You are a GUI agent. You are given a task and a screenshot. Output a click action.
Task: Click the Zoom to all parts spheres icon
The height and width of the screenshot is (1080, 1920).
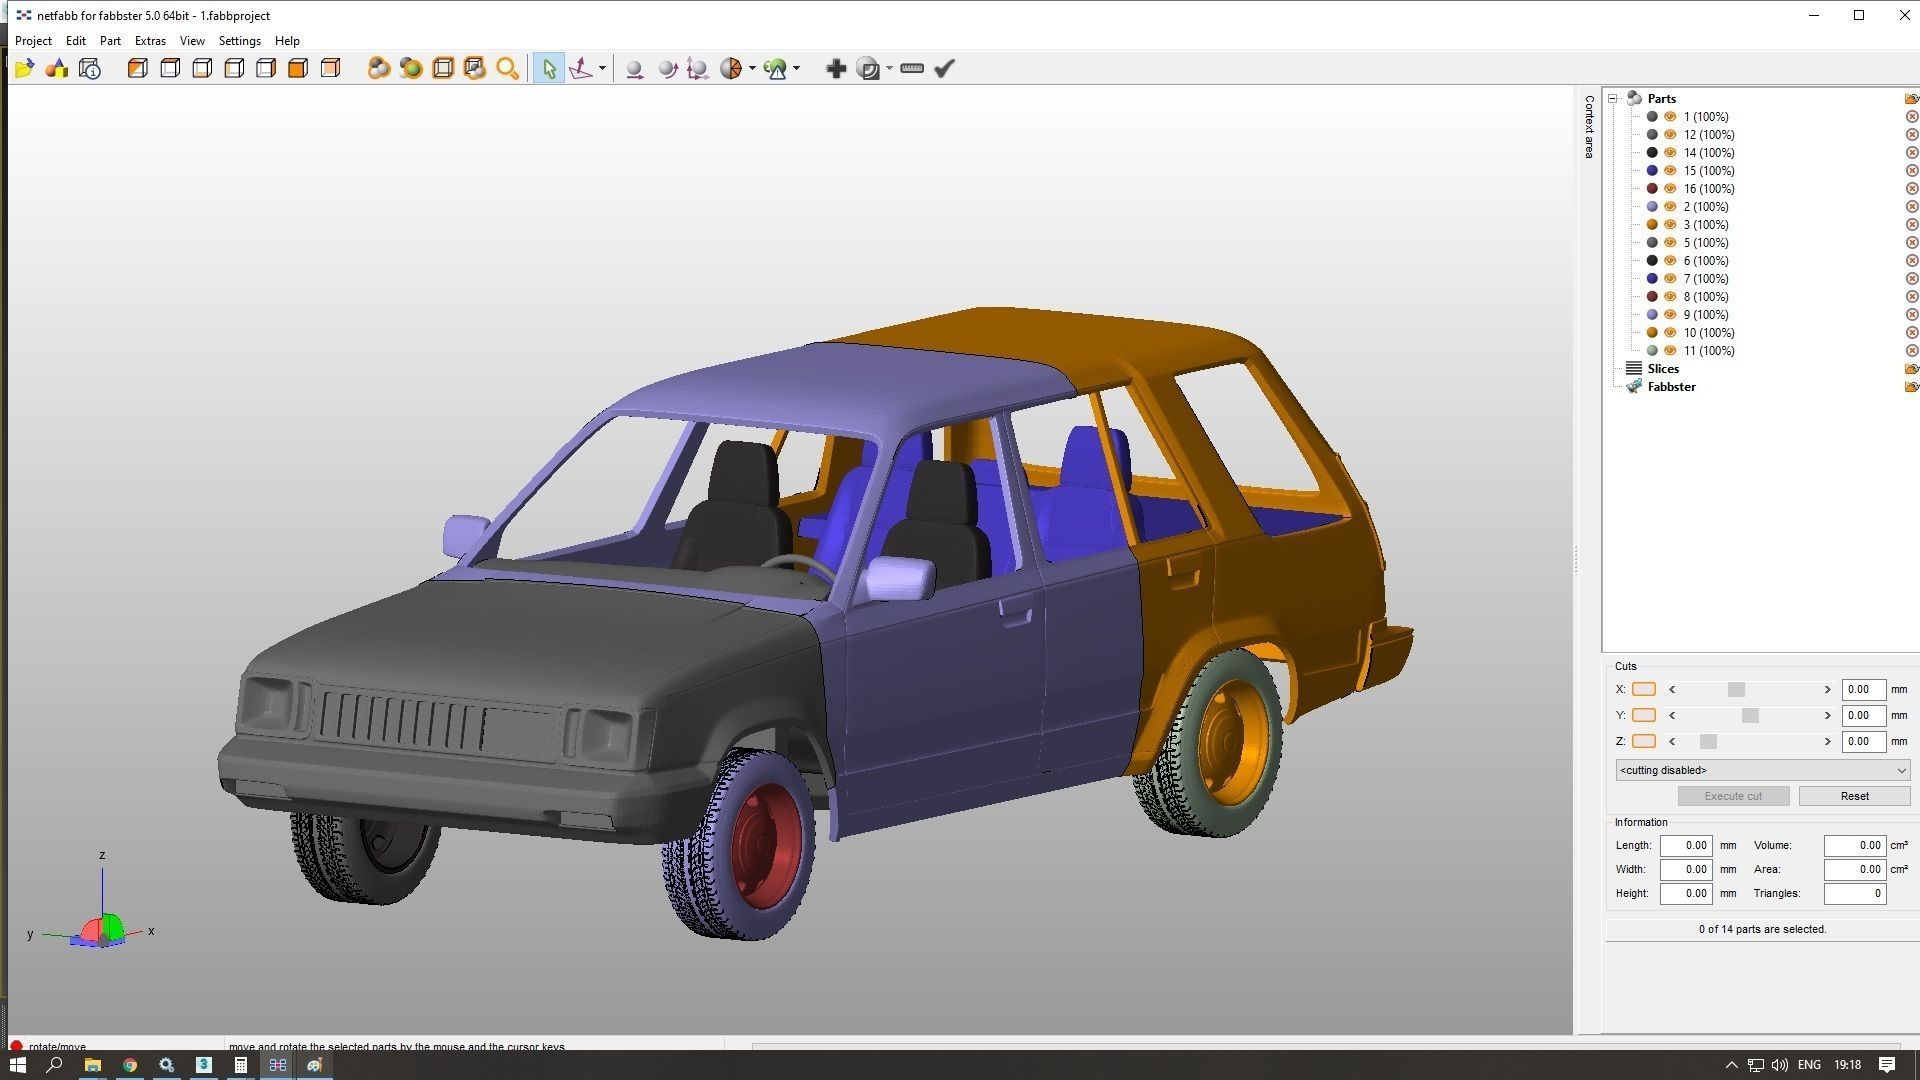[x=378, y=68]
